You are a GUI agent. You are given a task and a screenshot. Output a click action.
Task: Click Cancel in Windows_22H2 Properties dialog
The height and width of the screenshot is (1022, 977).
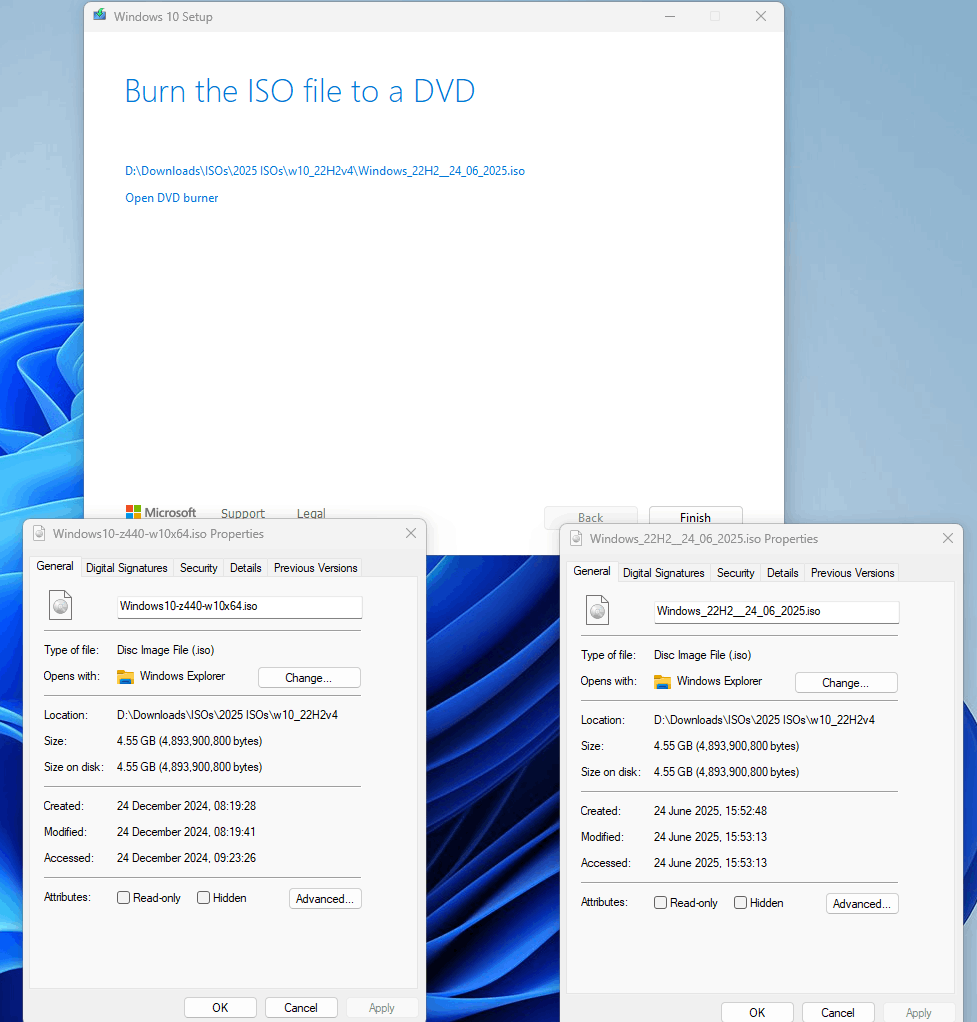(x=838, y=1012)
